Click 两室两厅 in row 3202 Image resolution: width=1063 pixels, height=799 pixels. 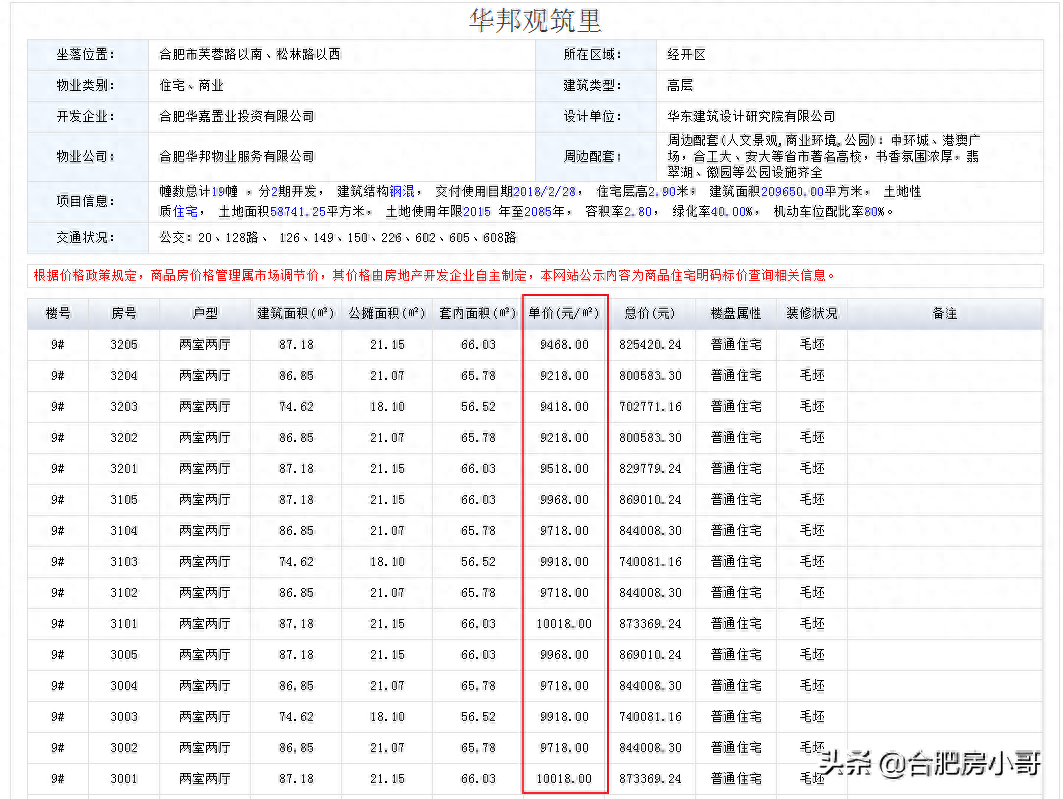pos(205,438)
